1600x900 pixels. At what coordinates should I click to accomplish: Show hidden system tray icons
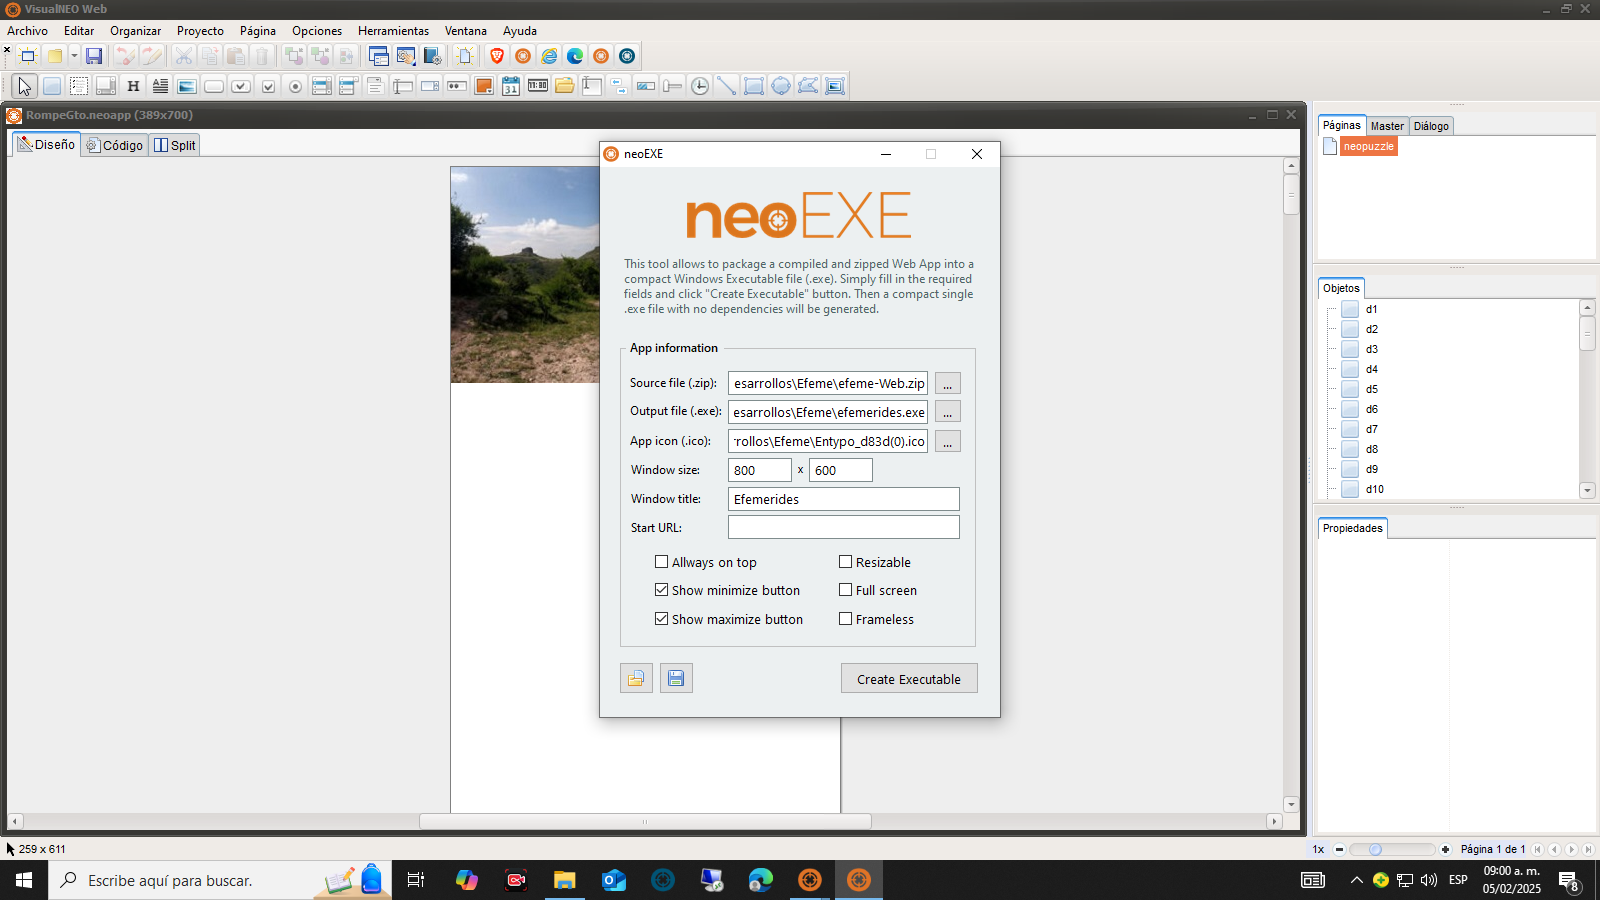(x=1356, y=880)
